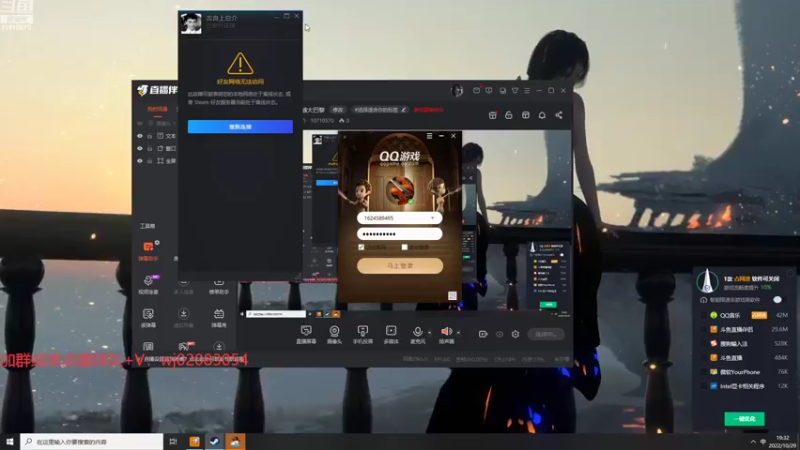Open Task View on the taskbar

(173, 441)
